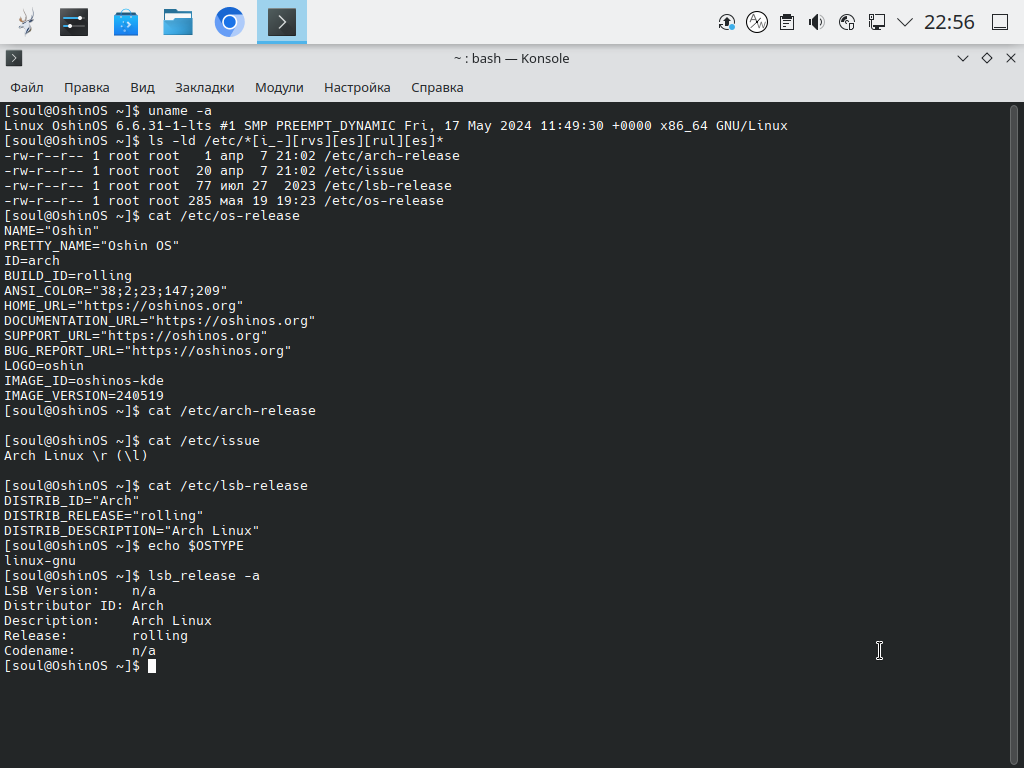Viewport: 1024px width, 768px height.
Task: Click the NAME="Oshin" line
Action: point(52,231)
